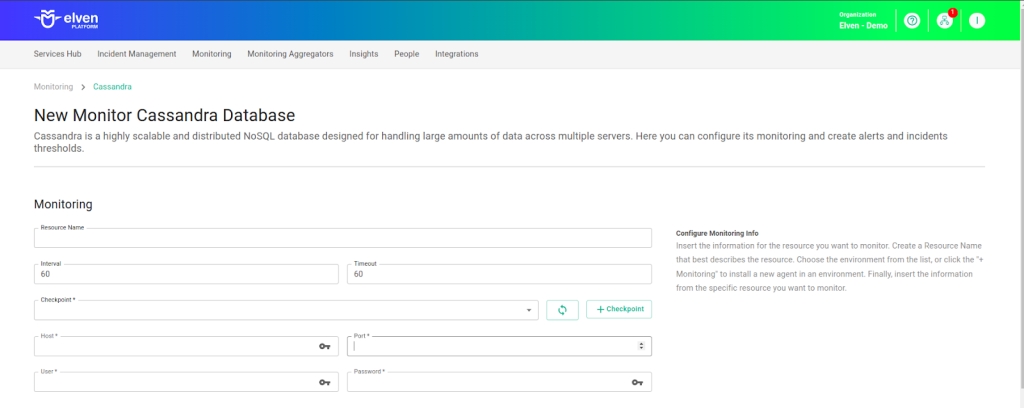Click the Port field stepper arrows
The height and width of the screenshot is (408, 1024).
(x=640, y=346)
